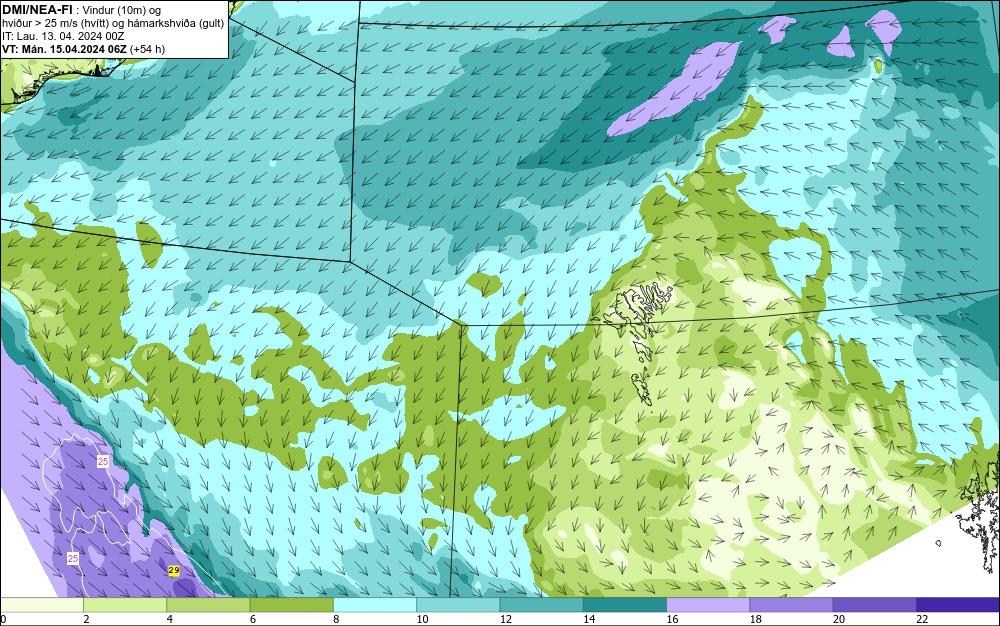This screenshot has height=626, width=1000.
Task: Click the 'DMI/NEA-FI' title text
Action: point(38,10)
